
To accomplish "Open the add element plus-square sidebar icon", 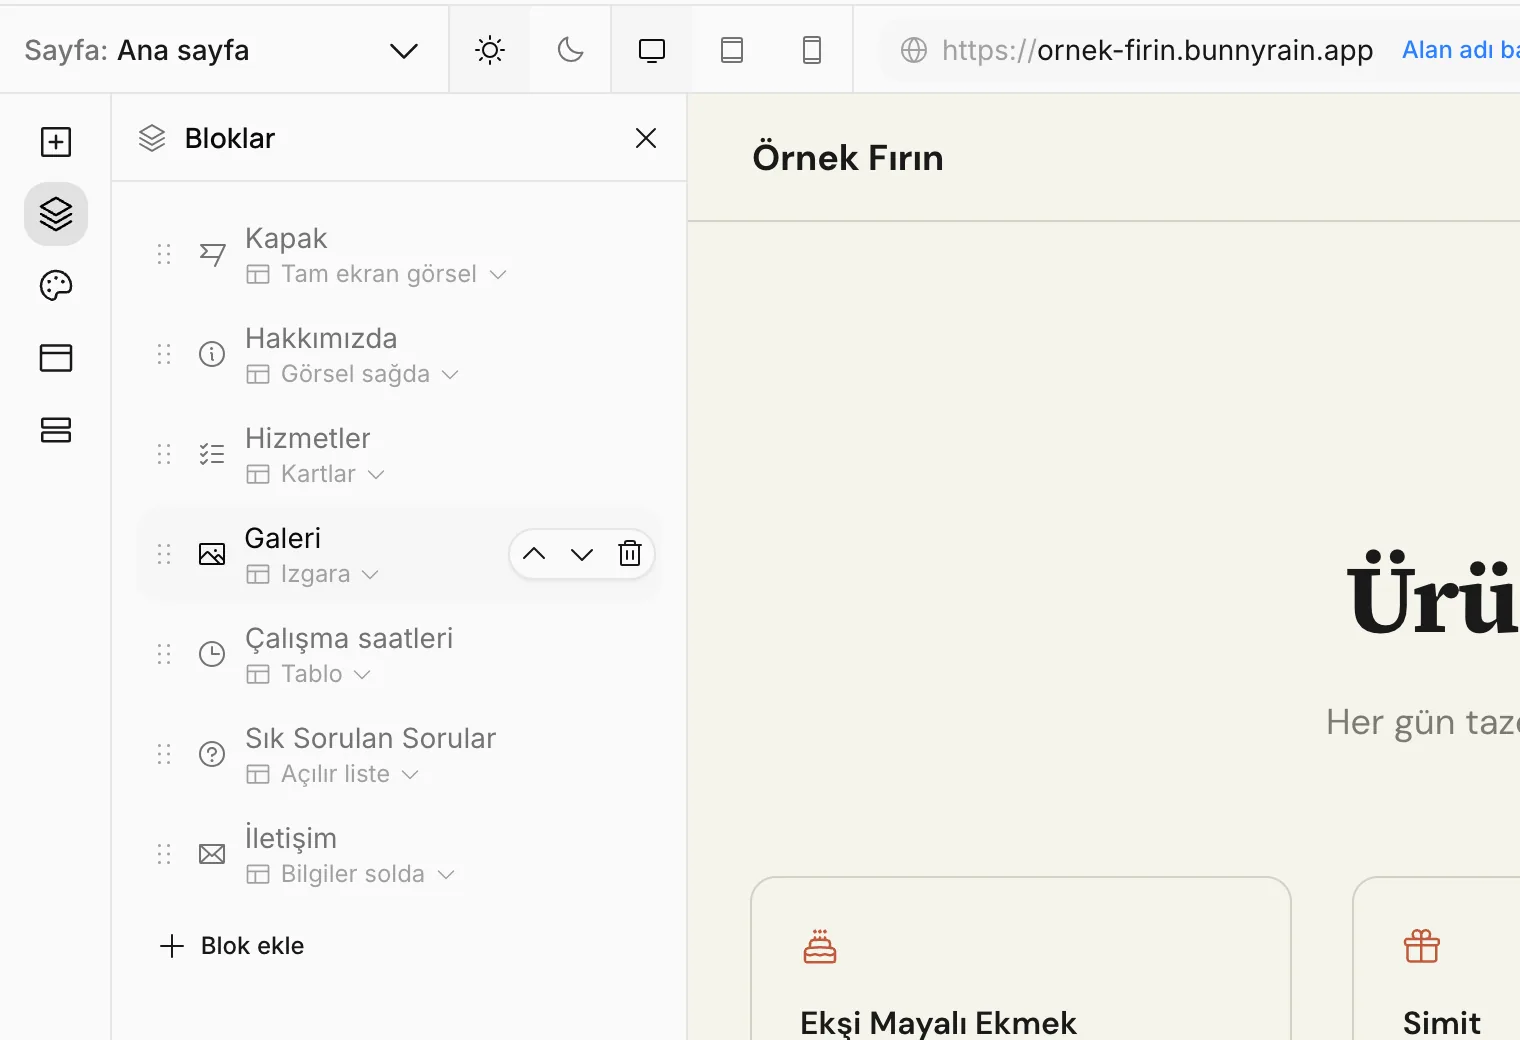I will [x=56, y=142].
